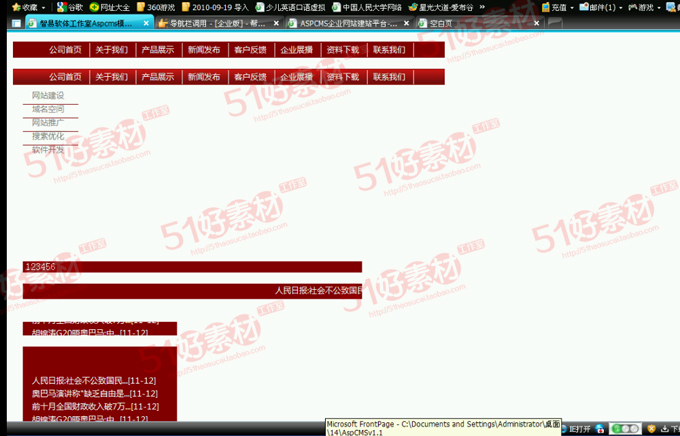680x436 pixels.
Task: Open the 软件开发 sidebar link
Action: (48, 150)
